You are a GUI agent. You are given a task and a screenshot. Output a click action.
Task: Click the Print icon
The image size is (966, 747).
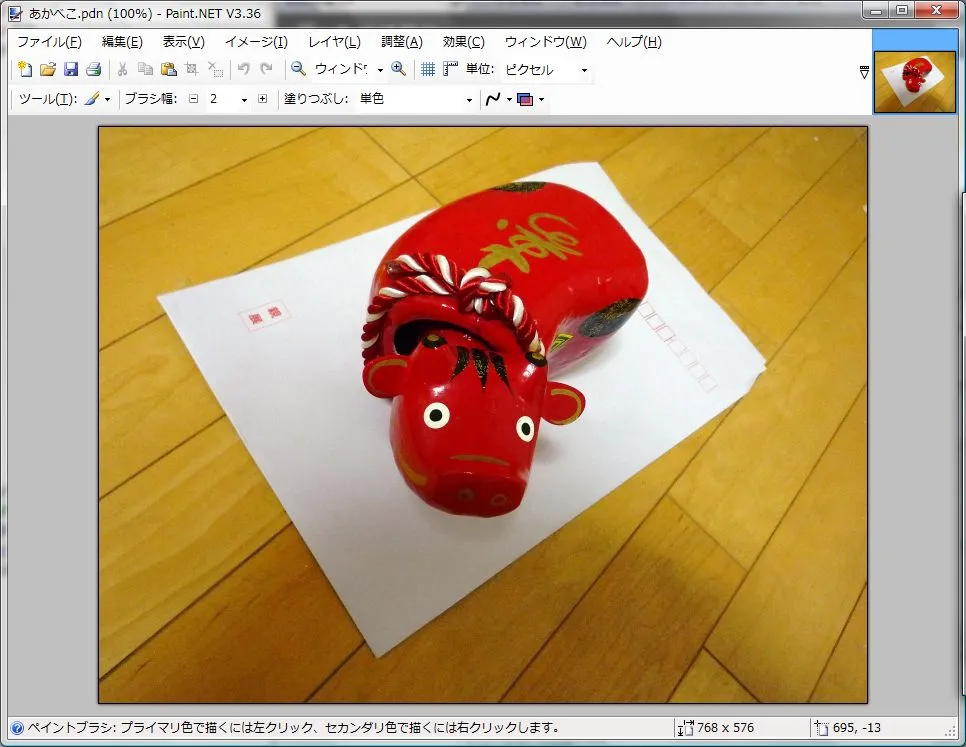[x=93, y=69]
